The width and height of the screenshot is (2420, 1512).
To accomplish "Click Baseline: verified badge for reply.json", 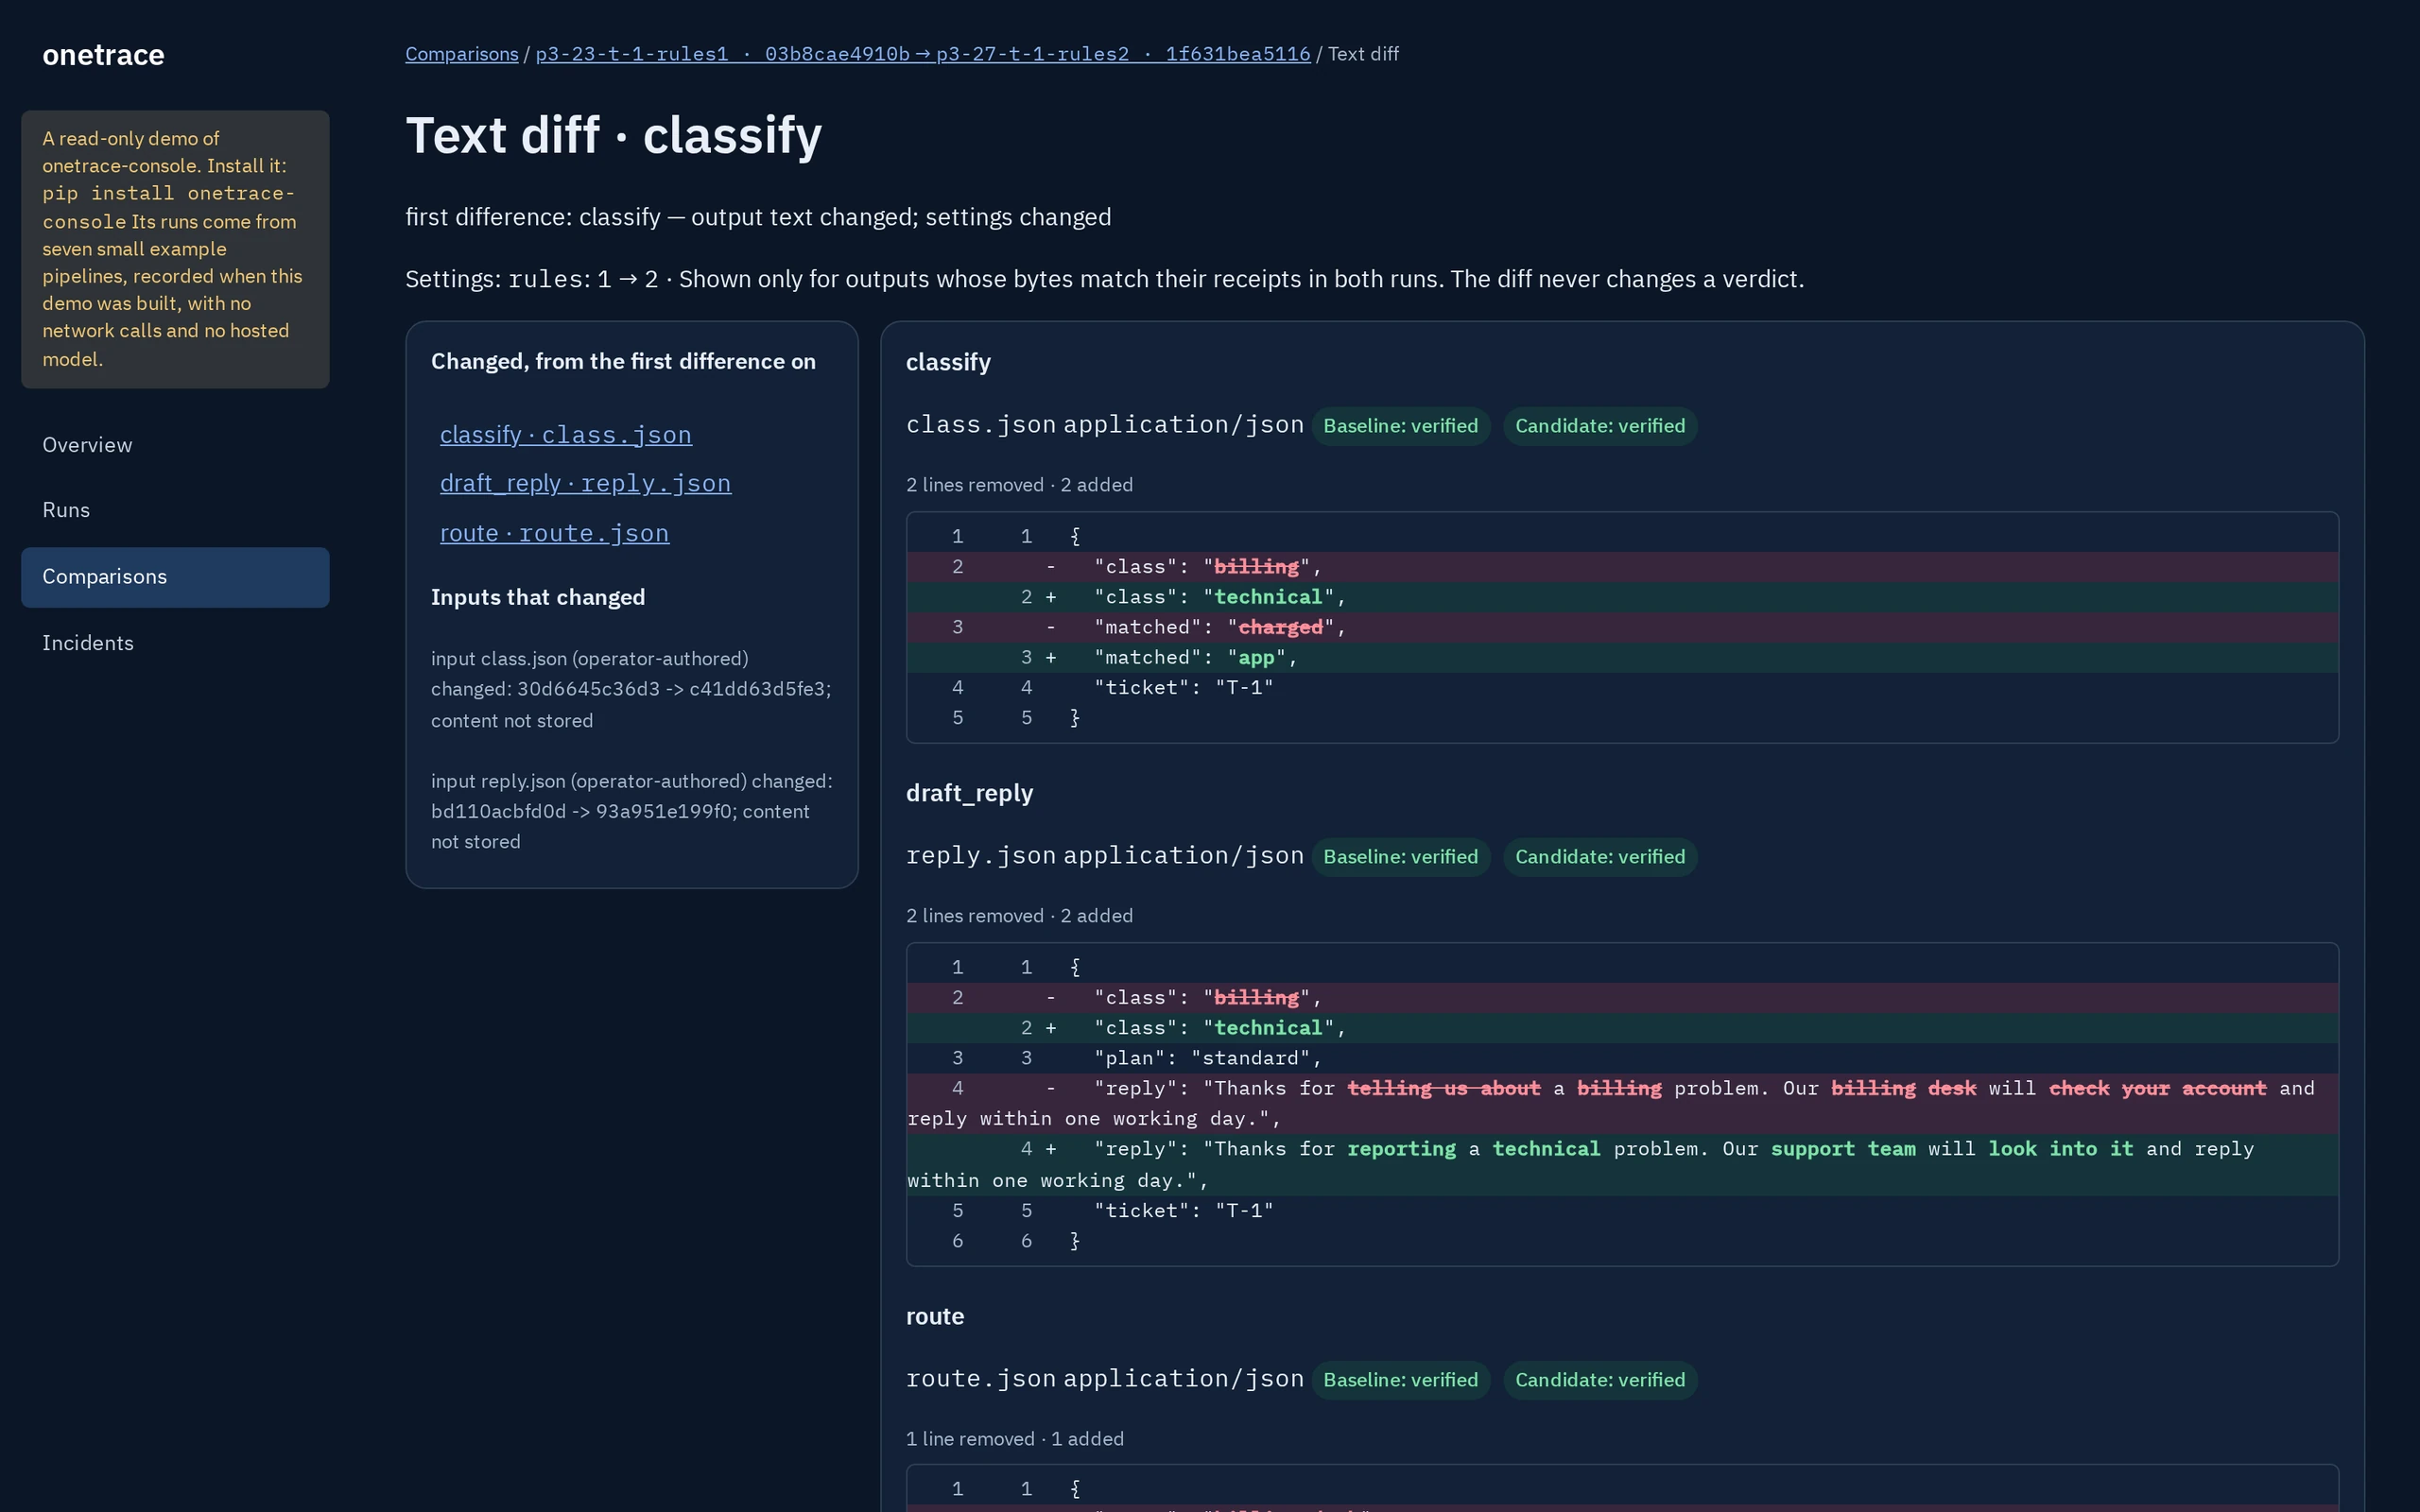I will click(x=1400, y=857).
